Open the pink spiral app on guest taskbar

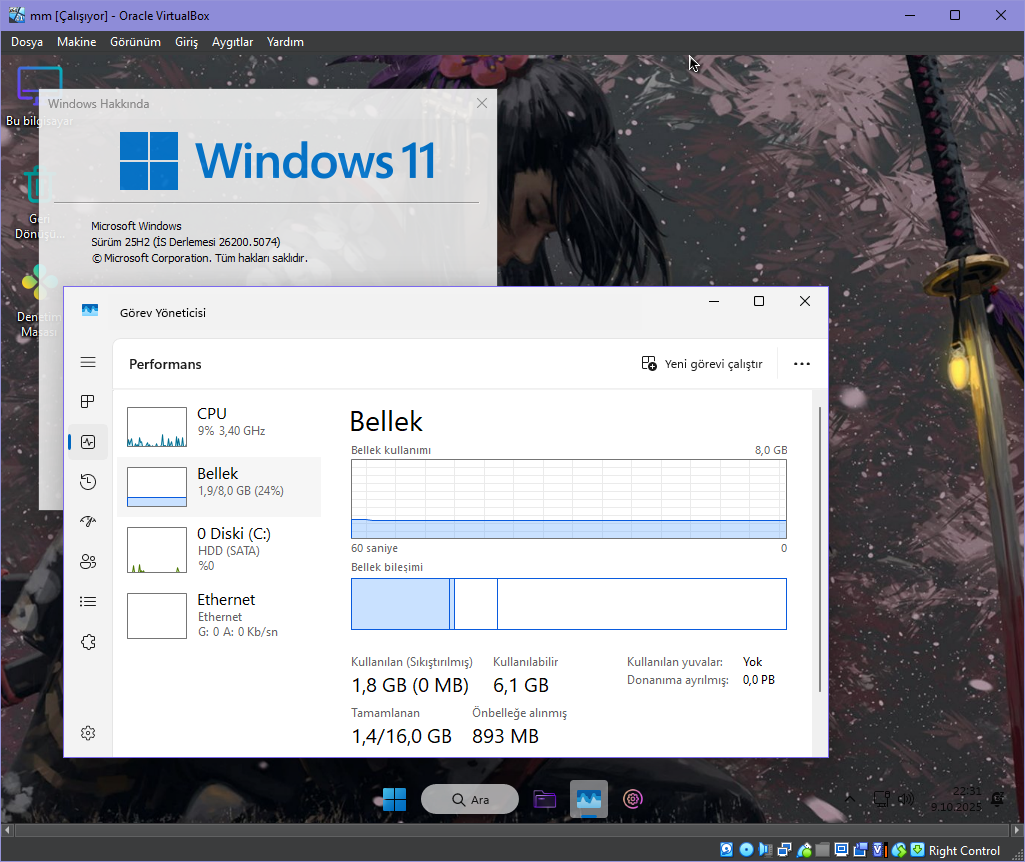[632, 799]
